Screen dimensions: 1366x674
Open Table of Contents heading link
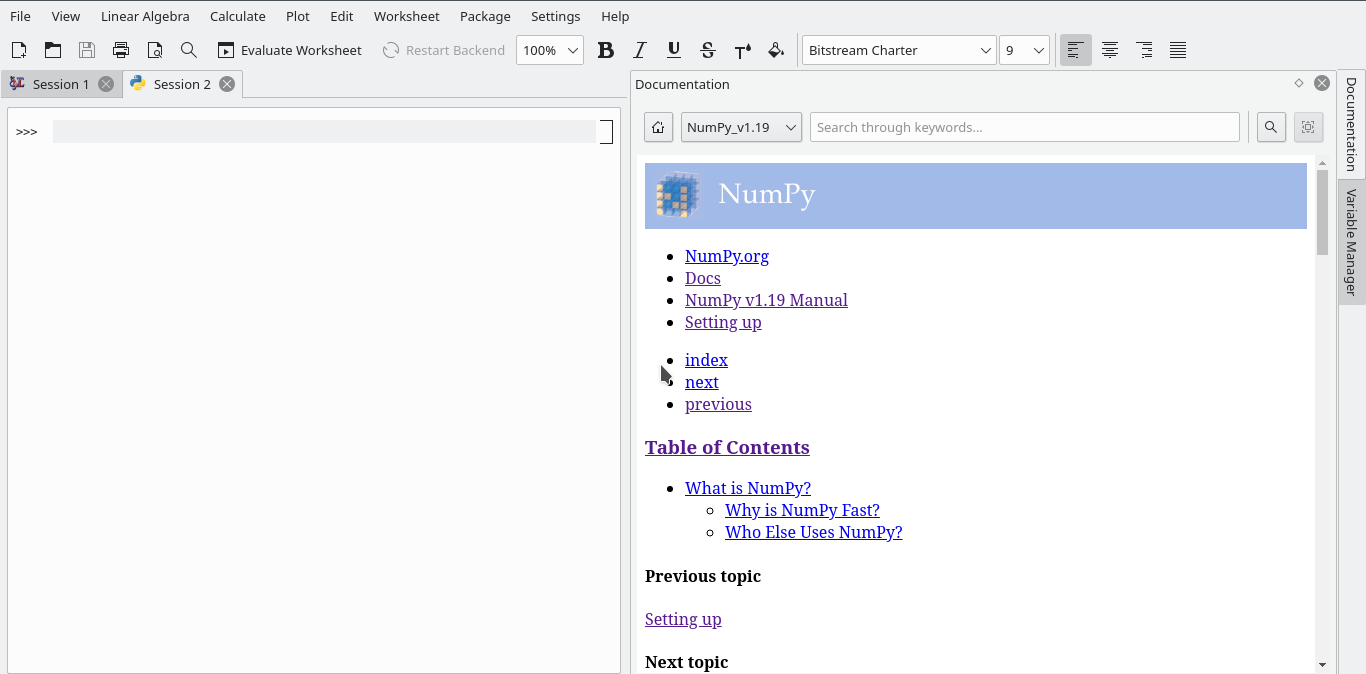coord(727,447)
